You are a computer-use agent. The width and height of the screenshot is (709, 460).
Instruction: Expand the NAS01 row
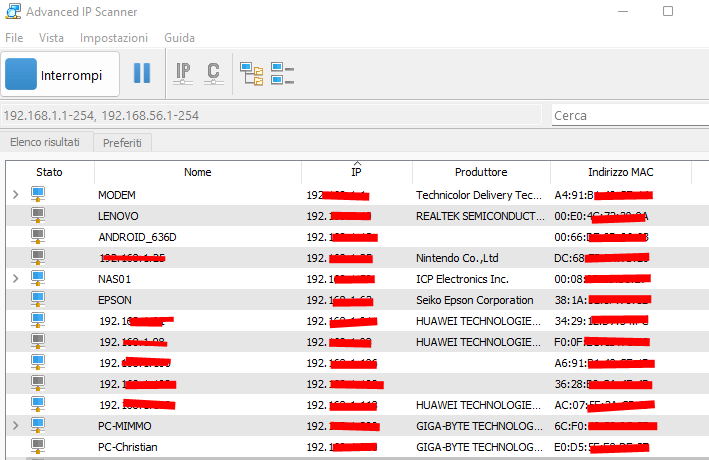[16, 278]
